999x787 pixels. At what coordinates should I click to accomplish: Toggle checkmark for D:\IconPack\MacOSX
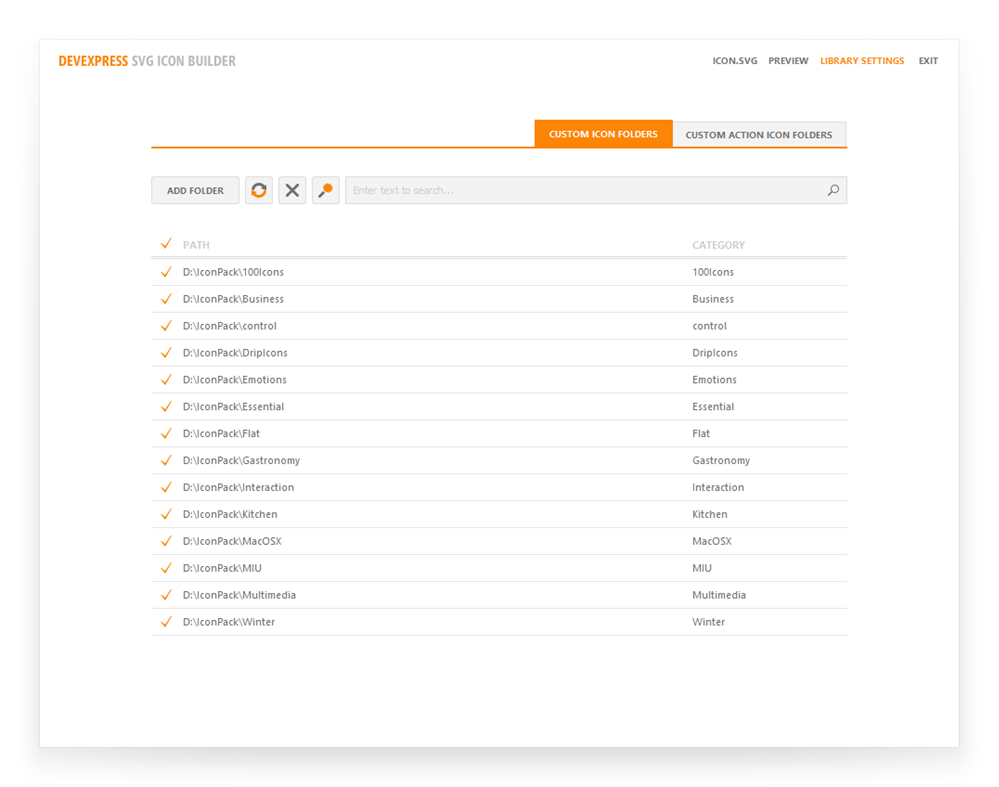point(166,541)
